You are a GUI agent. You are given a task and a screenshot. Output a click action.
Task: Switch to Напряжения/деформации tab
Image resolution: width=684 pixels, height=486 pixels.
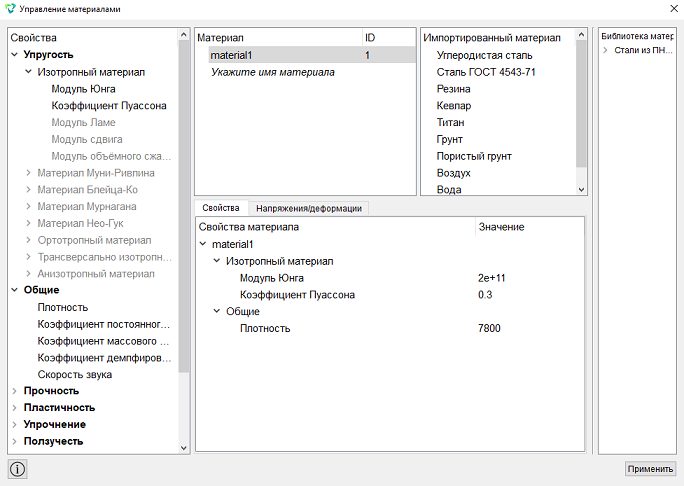tap(309, 209)
